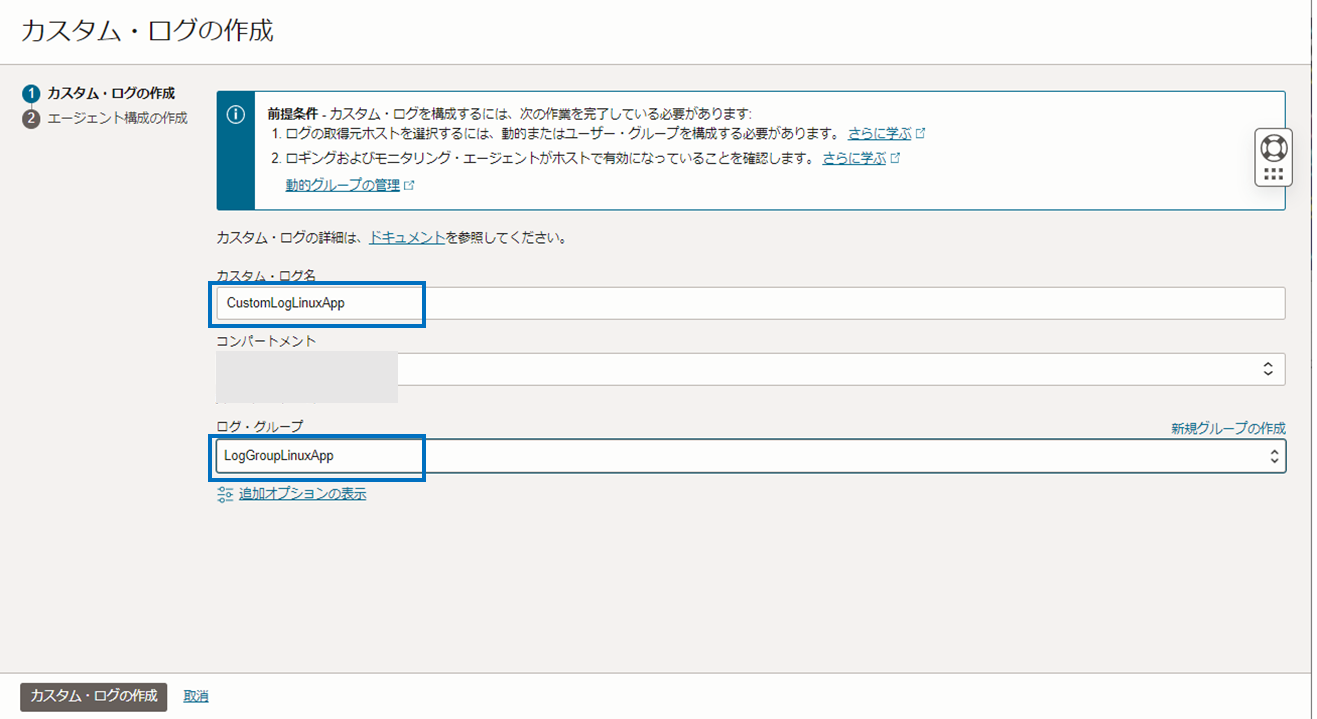The width and height of the screenshot is (1317, 719).
Task: Click the コンパートメント label
Action: coord(266,341)
